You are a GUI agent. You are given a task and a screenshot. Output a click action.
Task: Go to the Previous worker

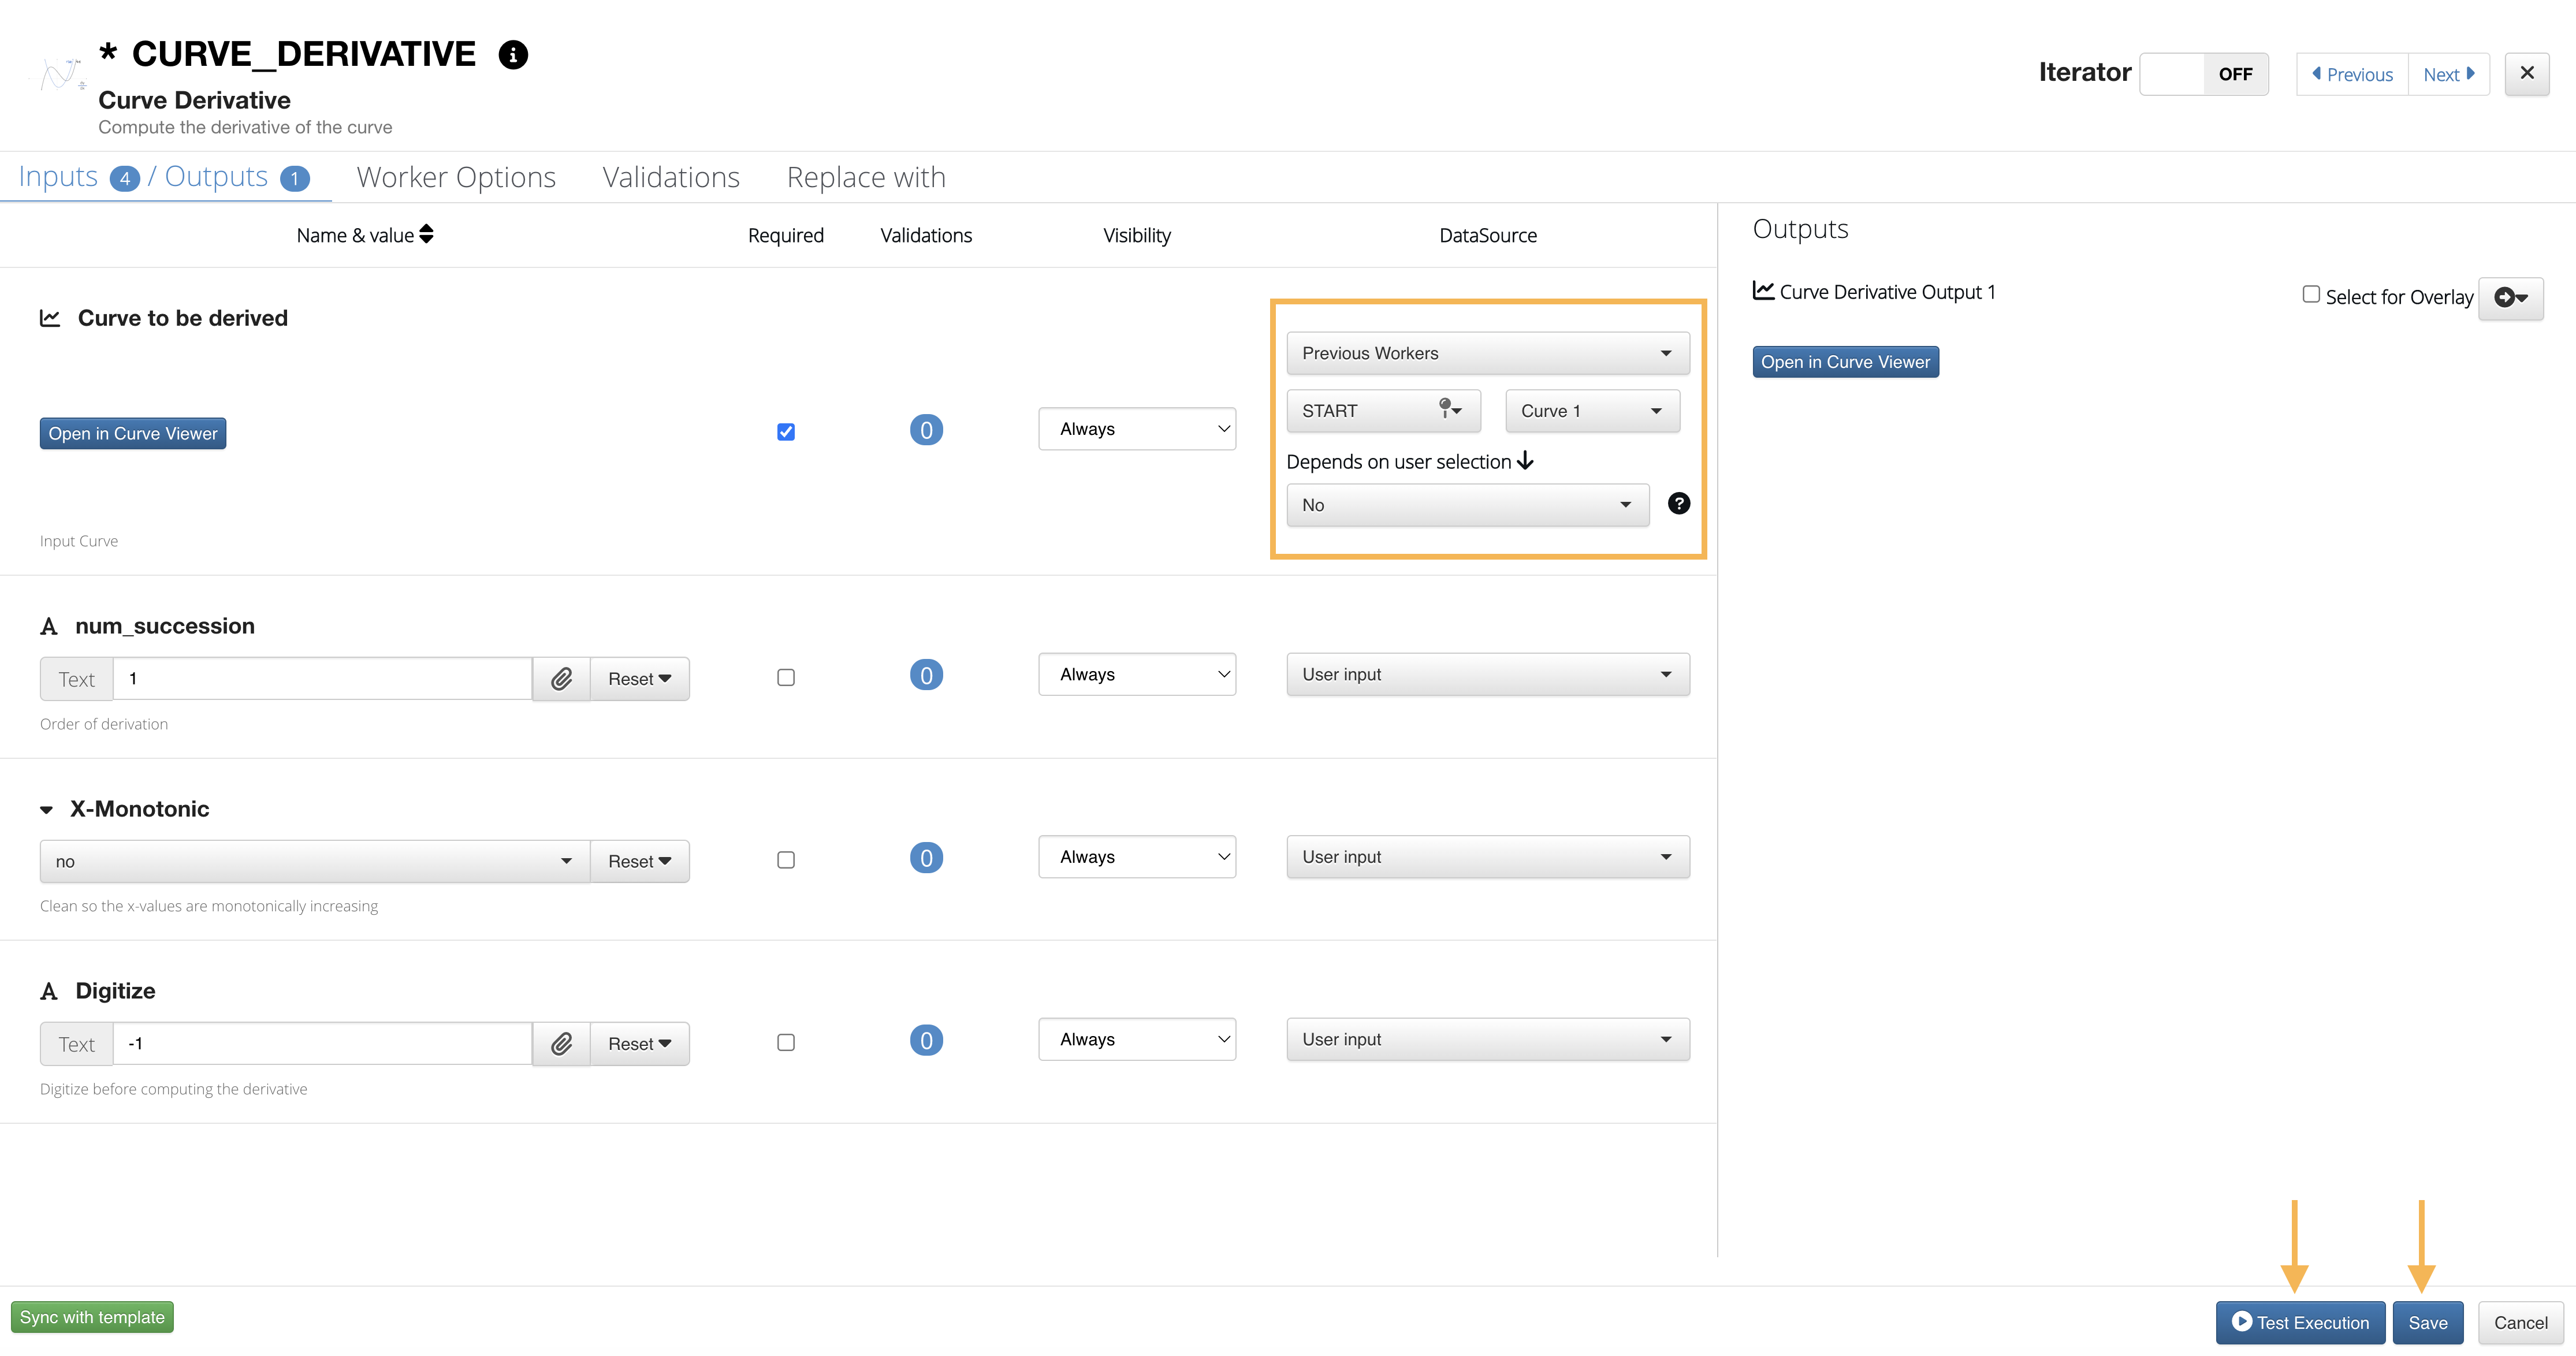[x=2352, y=74]
